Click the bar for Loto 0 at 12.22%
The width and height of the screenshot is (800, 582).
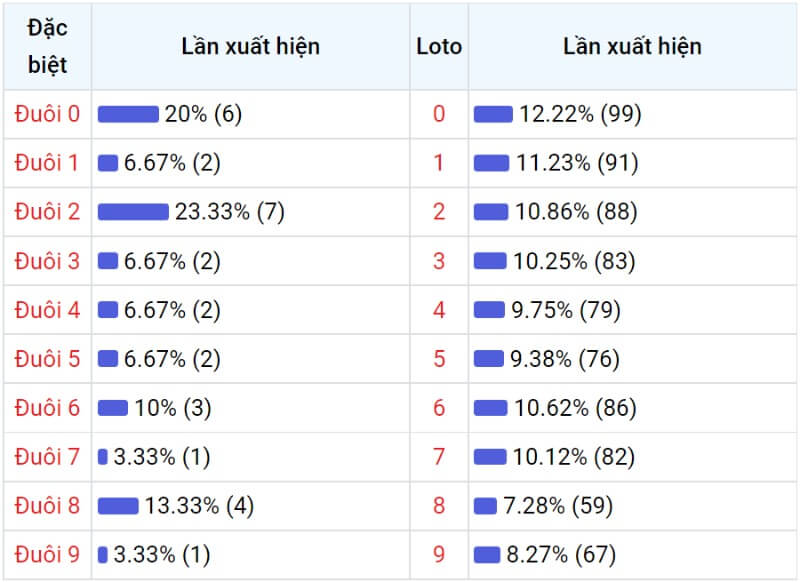(x=493, y=114)
